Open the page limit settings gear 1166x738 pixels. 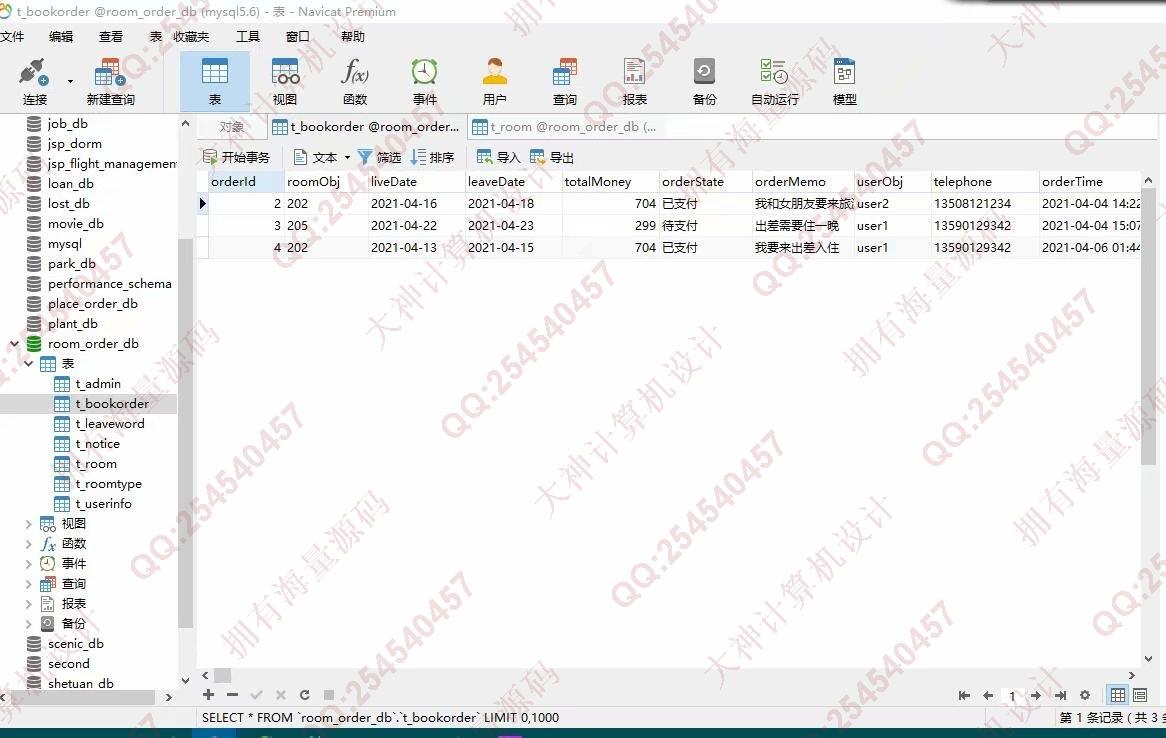(x=1085, y=696)
